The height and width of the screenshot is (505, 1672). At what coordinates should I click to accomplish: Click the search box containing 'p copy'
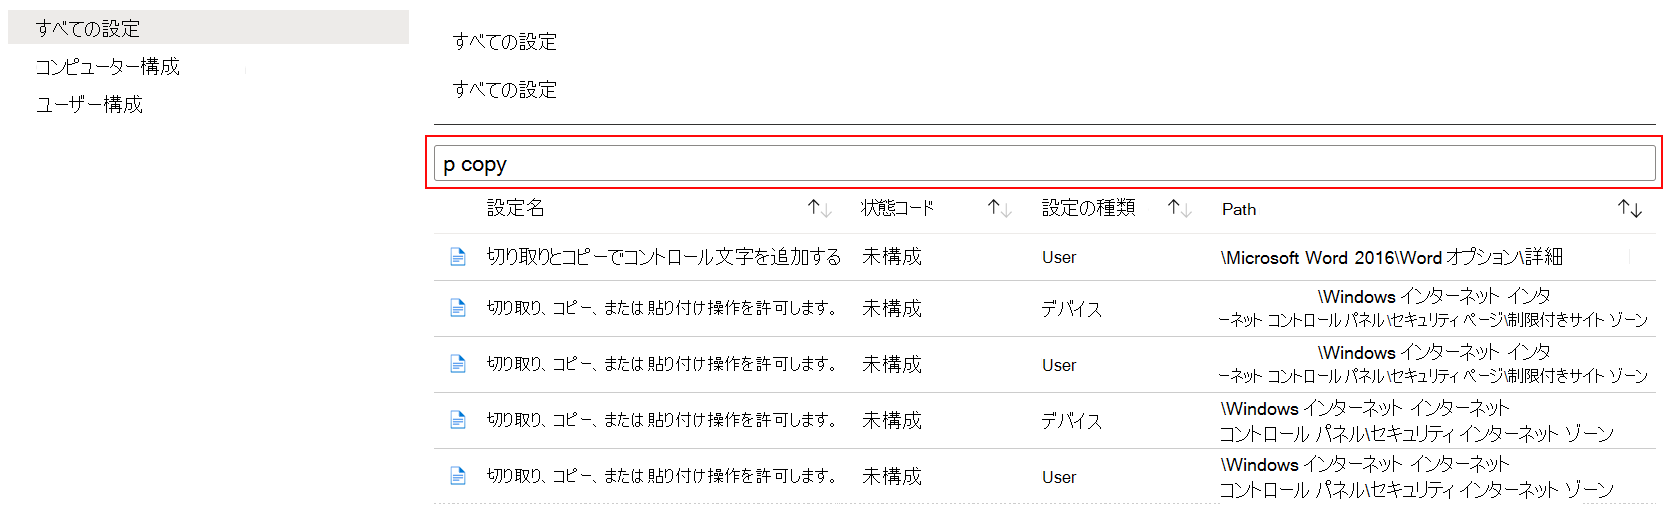click(1044, 163)
